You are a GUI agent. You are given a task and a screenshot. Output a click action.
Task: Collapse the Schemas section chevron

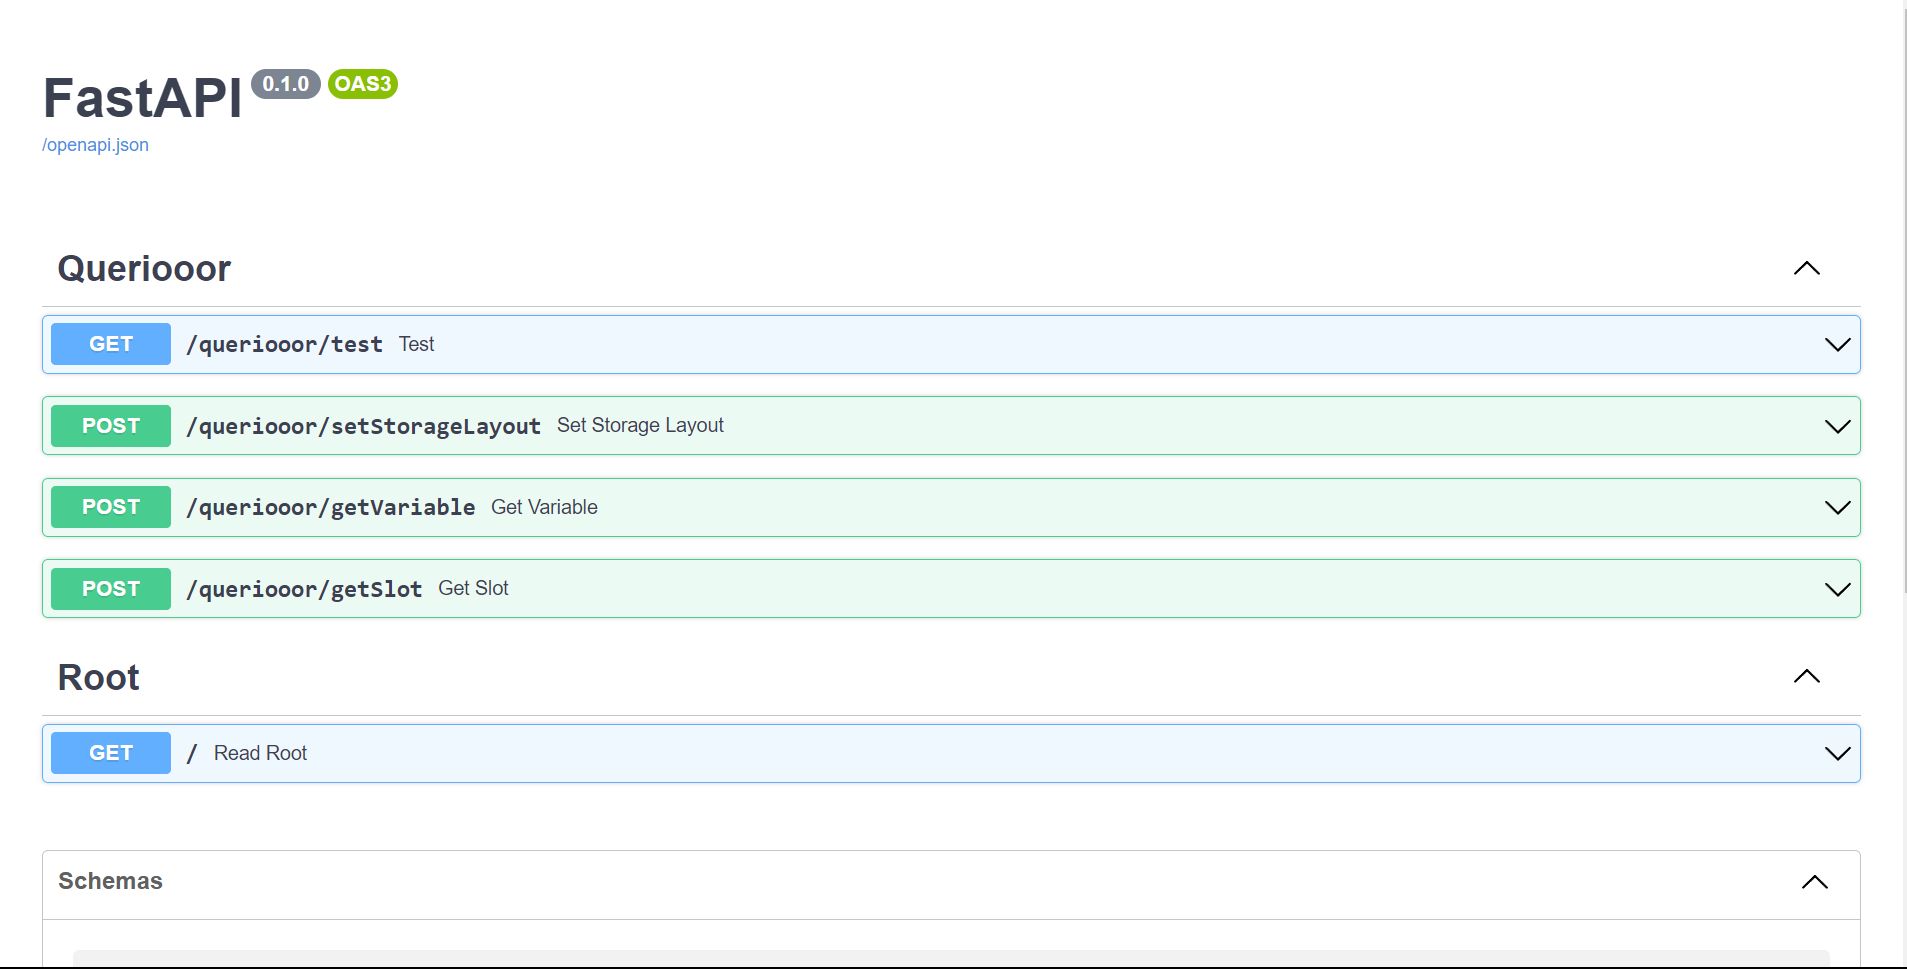coord(1814,882)
